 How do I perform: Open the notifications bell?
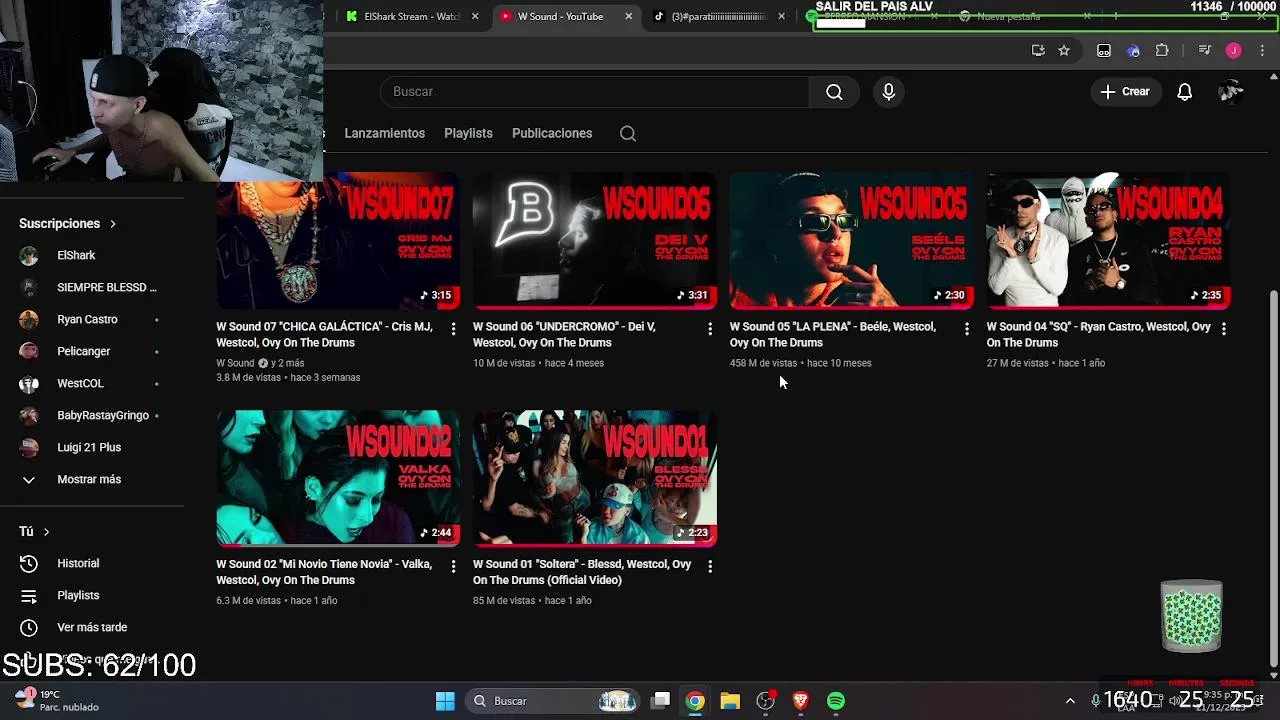click(1184, 92)
